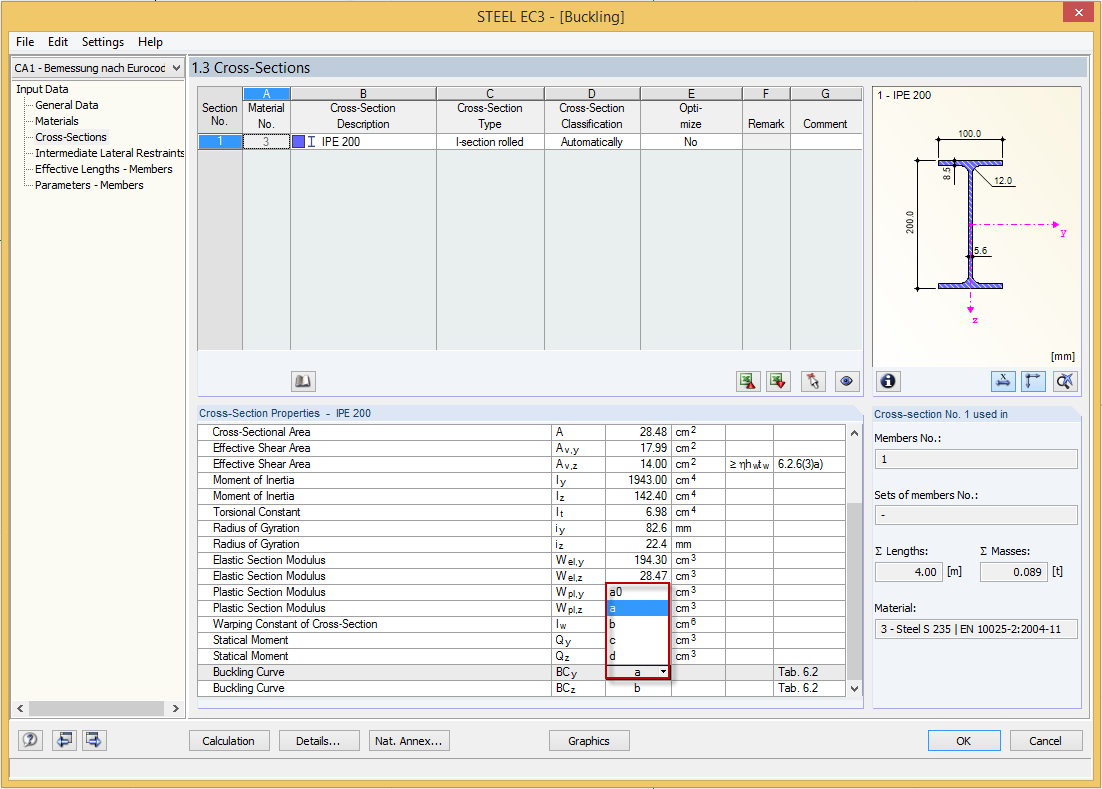Click the Graphics button
The width and height of the screenshot is (1102, 789).
(589, 741)
